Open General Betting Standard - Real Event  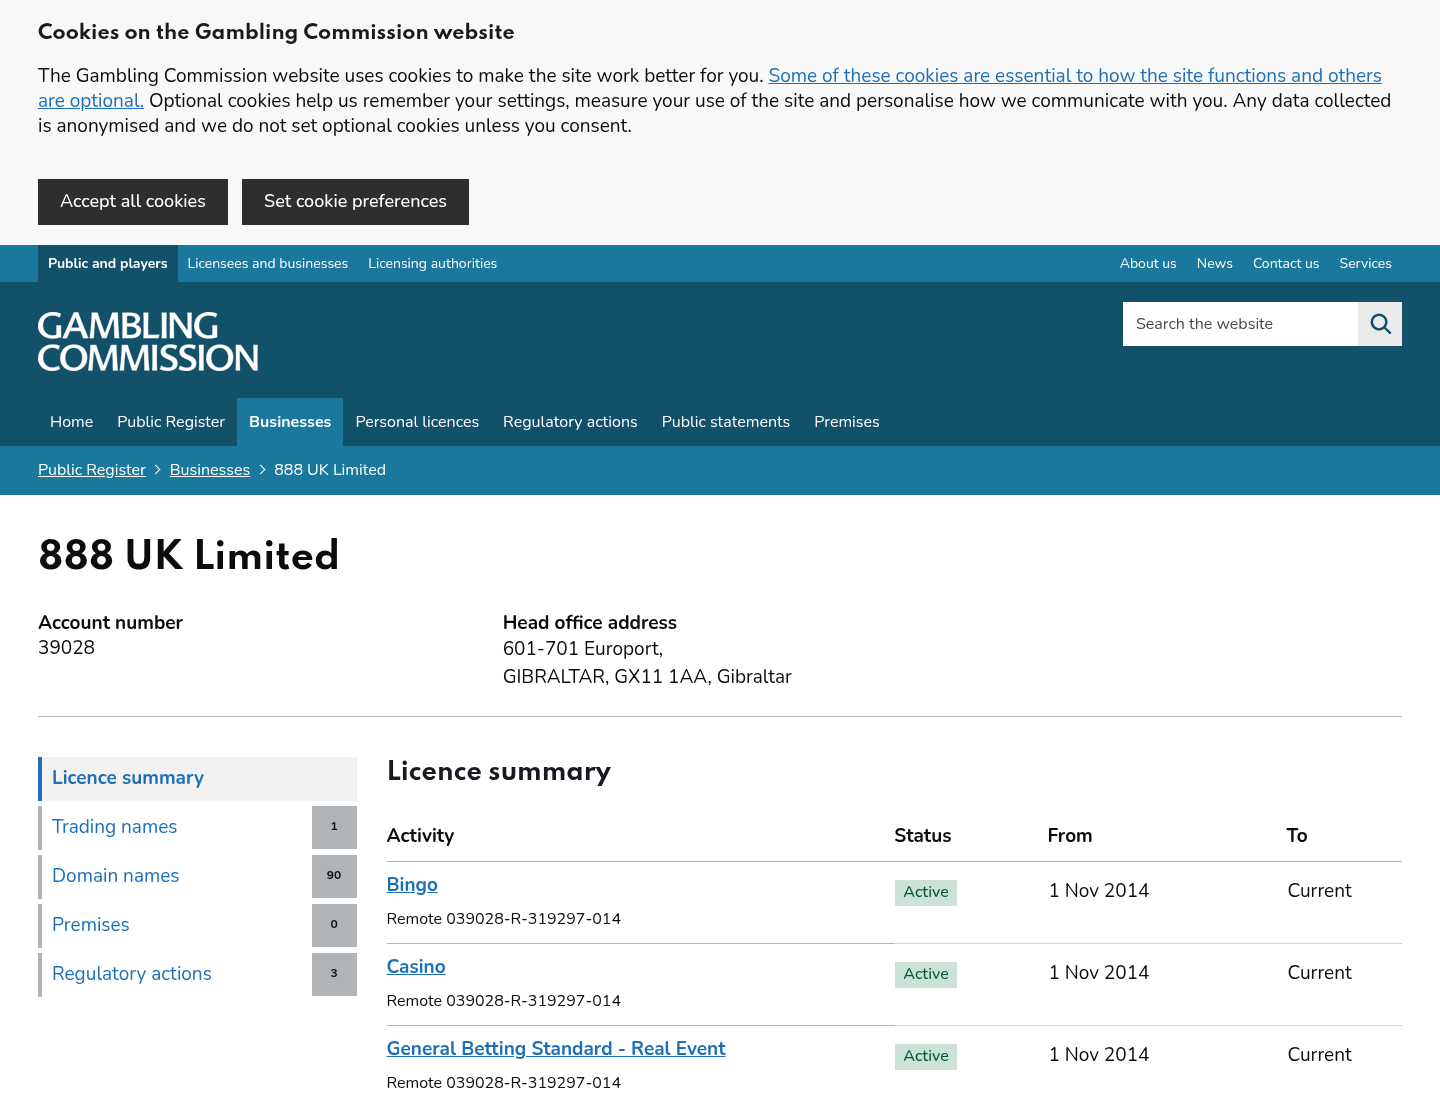(556, 1049)
